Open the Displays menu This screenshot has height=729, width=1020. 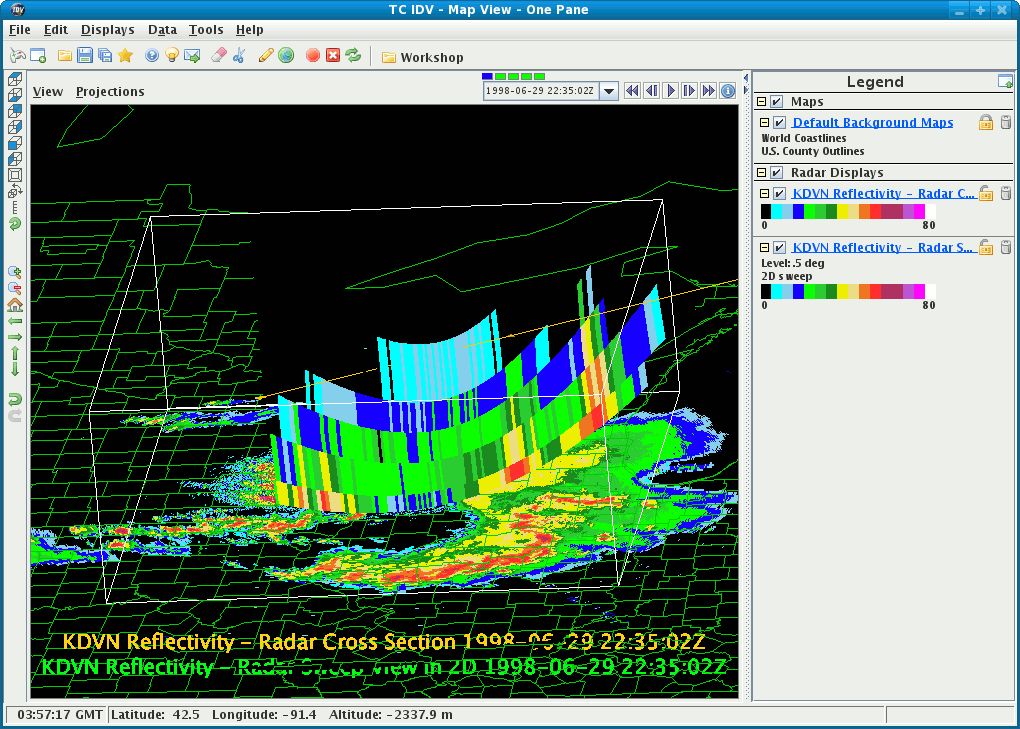(107, 30)
